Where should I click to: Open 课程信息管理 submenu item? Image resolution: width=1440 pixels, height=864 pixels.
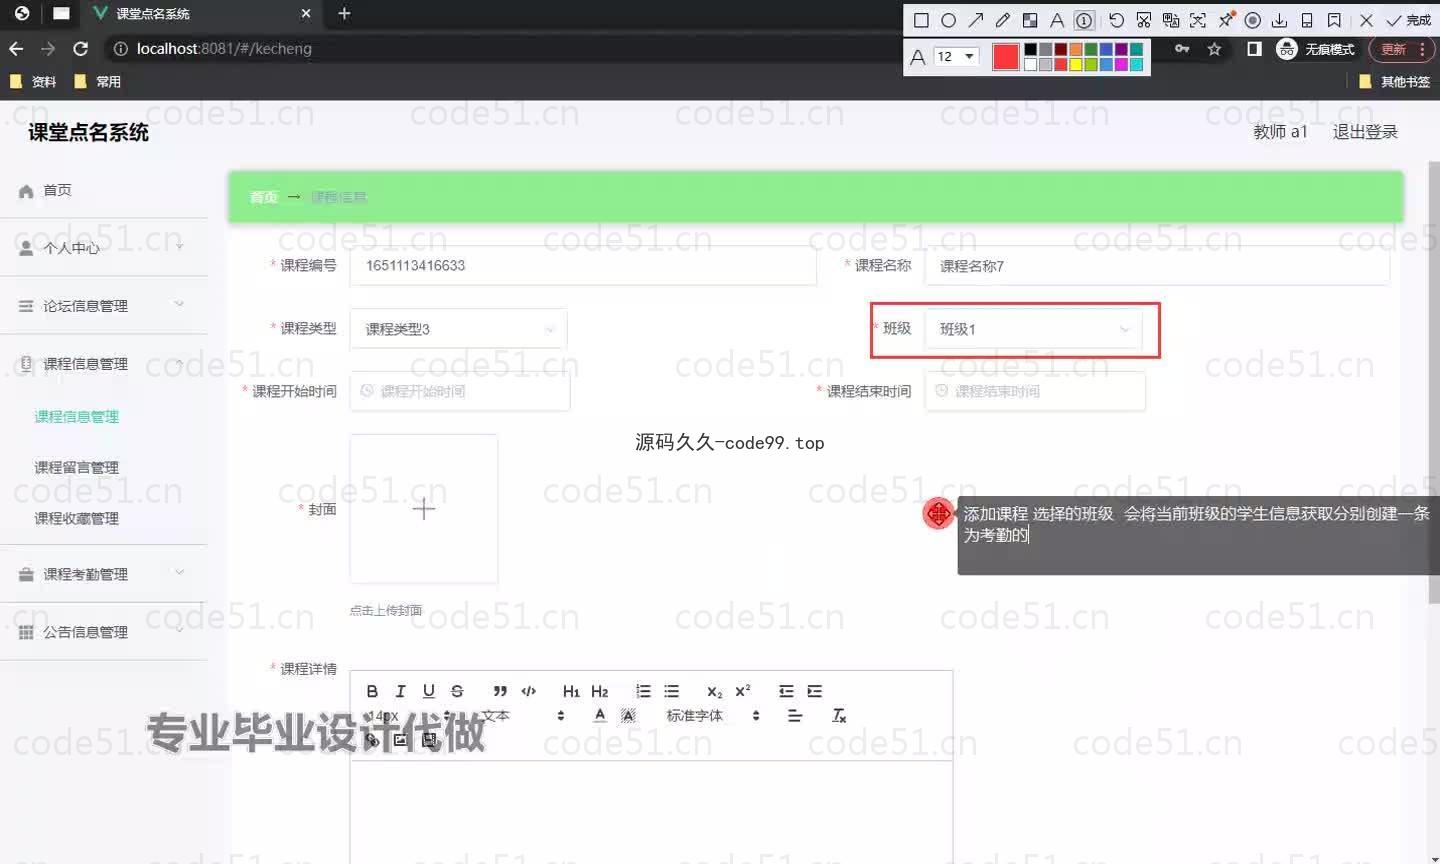pyautogui.click(x=77, y=416)
